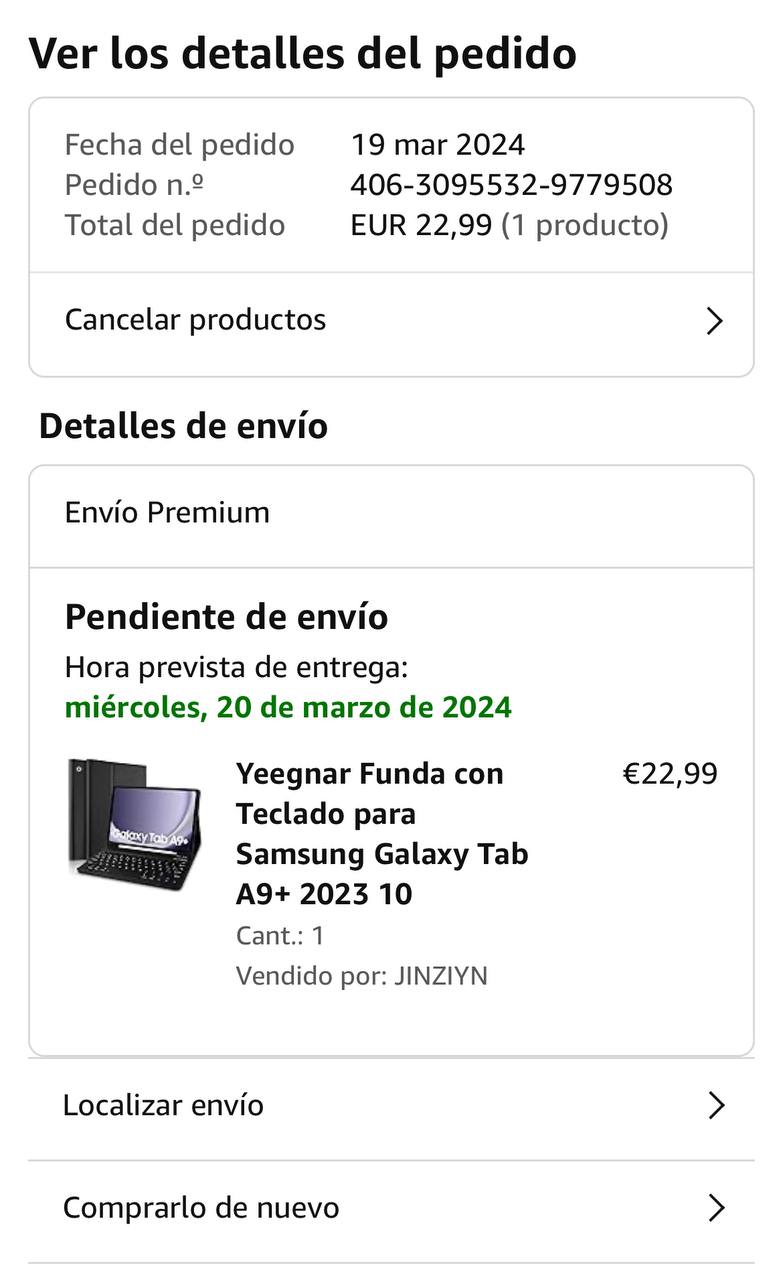Click the order total EUR 22,99
Viewport: 783px width, 1280px height.
pos(421,225)
